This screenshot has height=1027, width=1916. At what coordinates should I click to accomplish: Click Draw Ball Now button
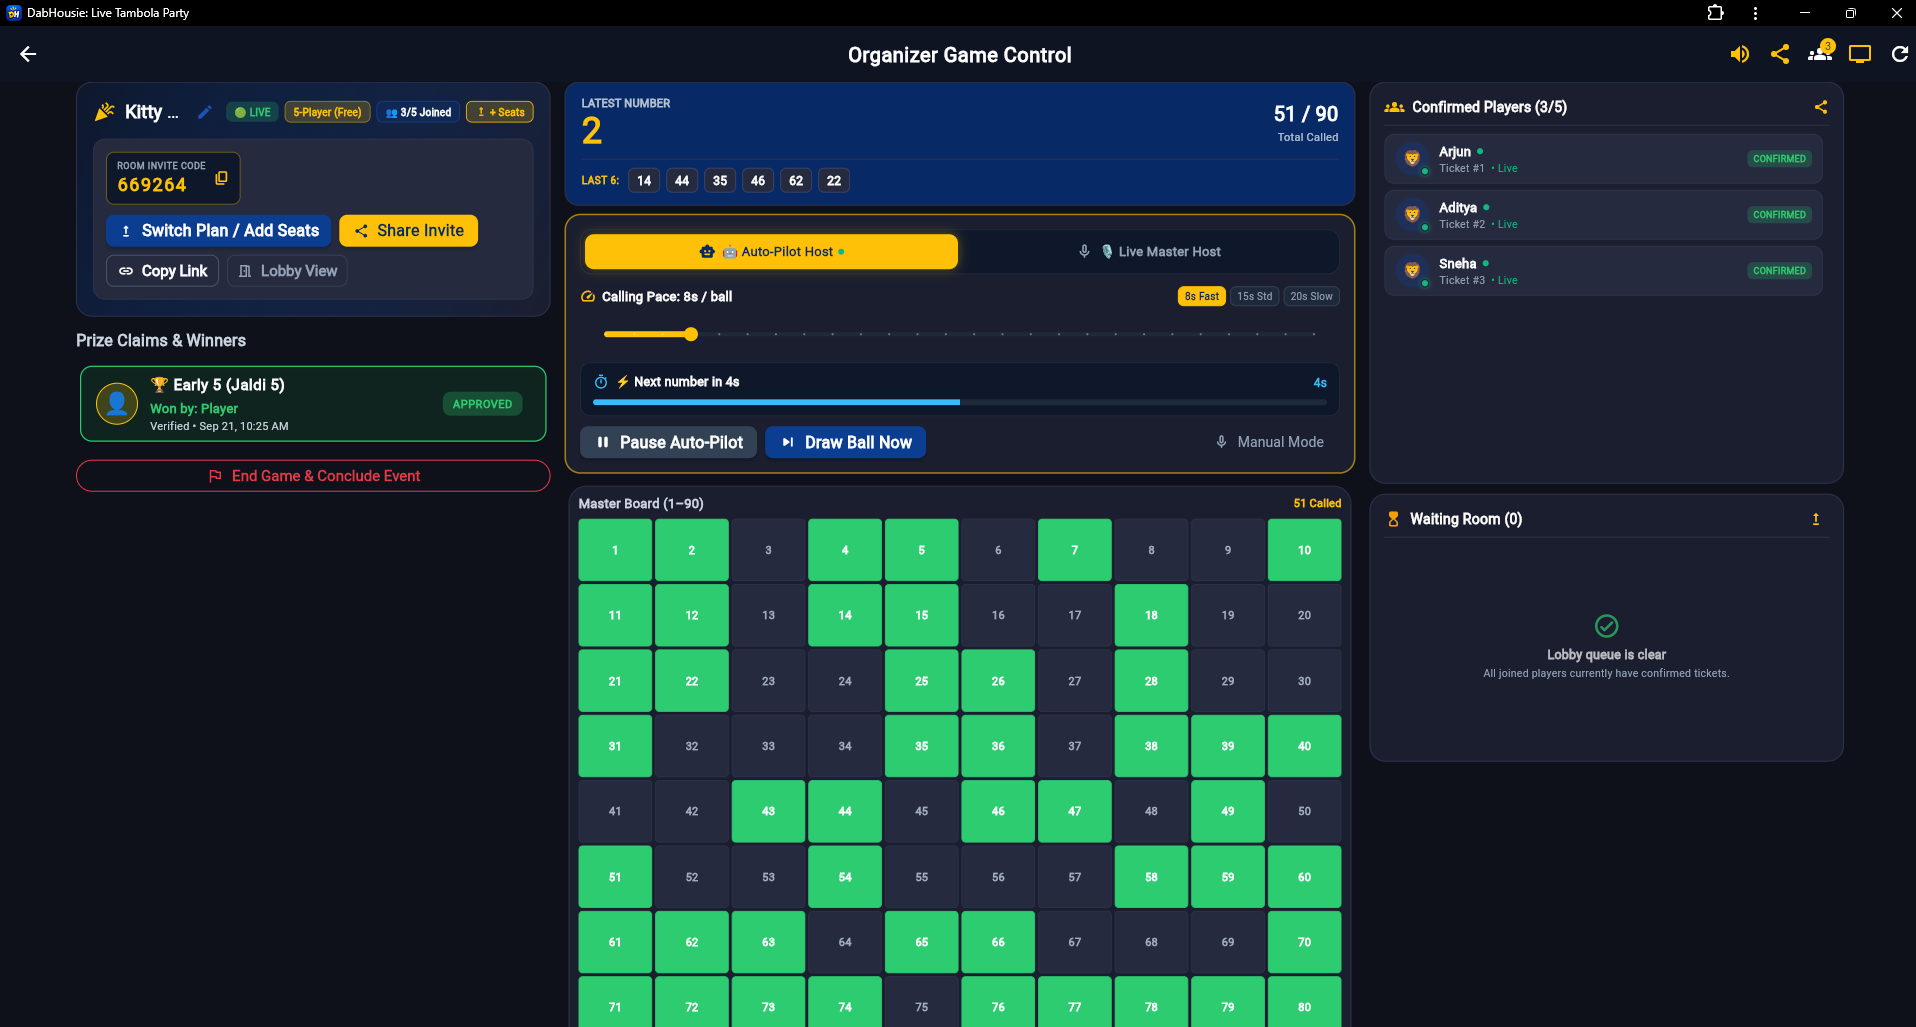click(845, 442)
